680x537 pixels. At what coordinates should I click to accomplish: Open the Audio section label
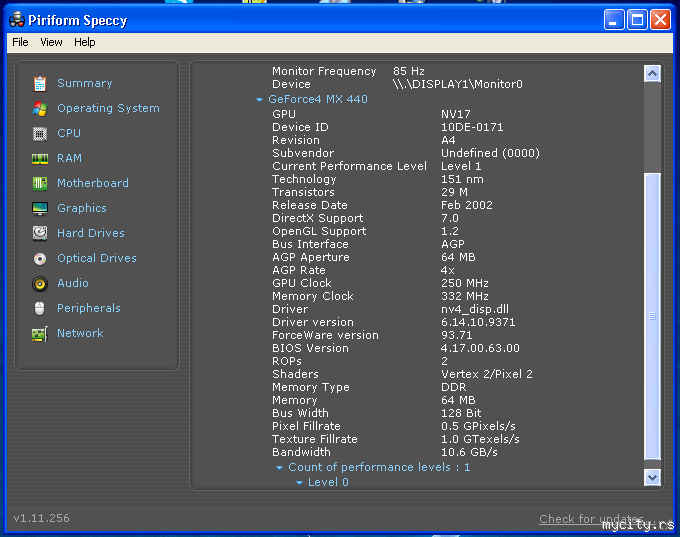point(73,283)
